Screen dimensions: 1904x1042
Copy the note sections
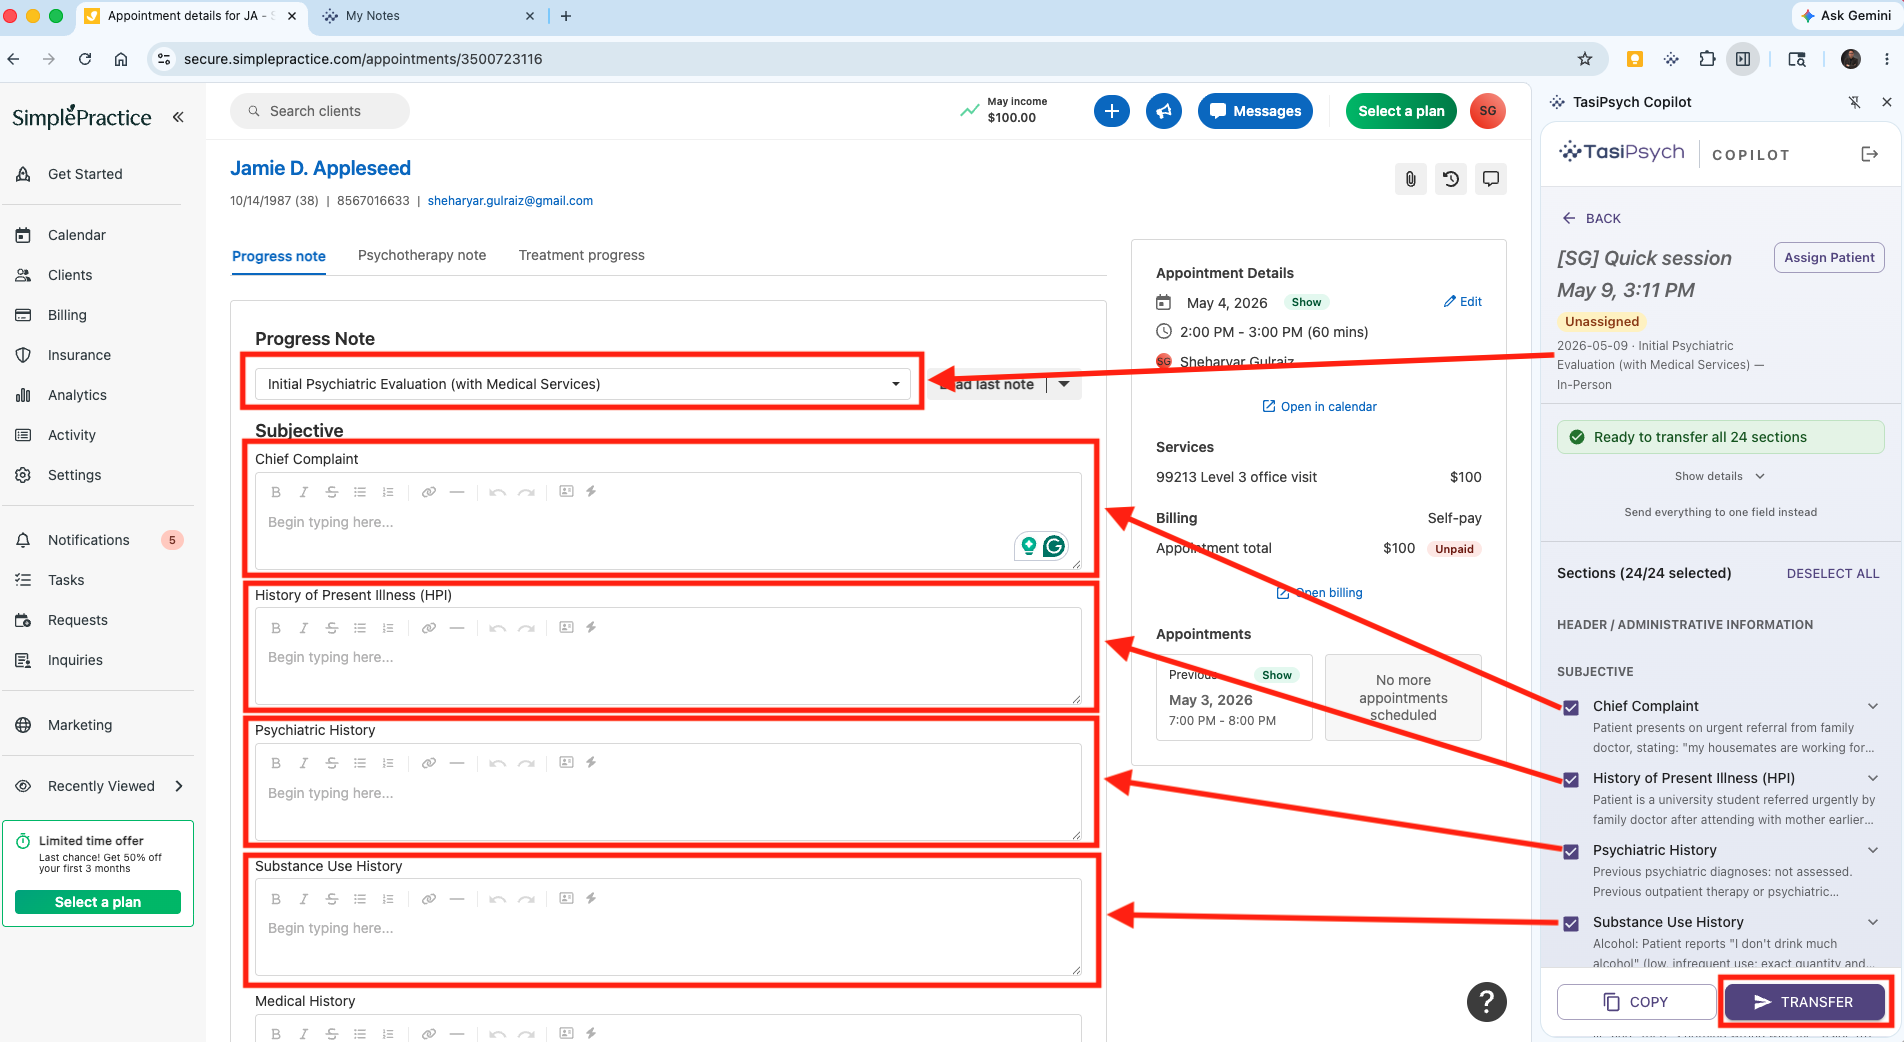pos(1636,1002)
